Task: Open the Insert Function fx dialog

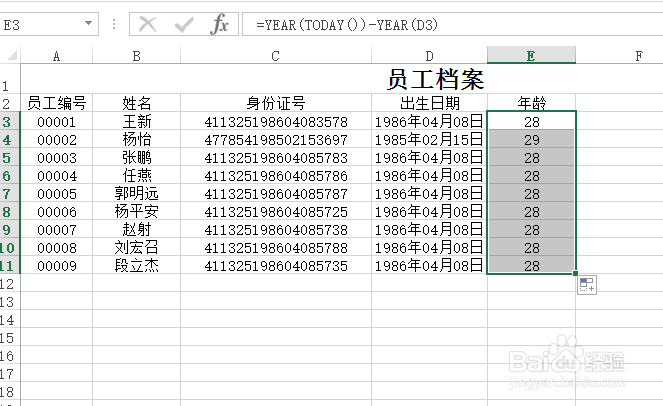Action: (x=219, y=24)
